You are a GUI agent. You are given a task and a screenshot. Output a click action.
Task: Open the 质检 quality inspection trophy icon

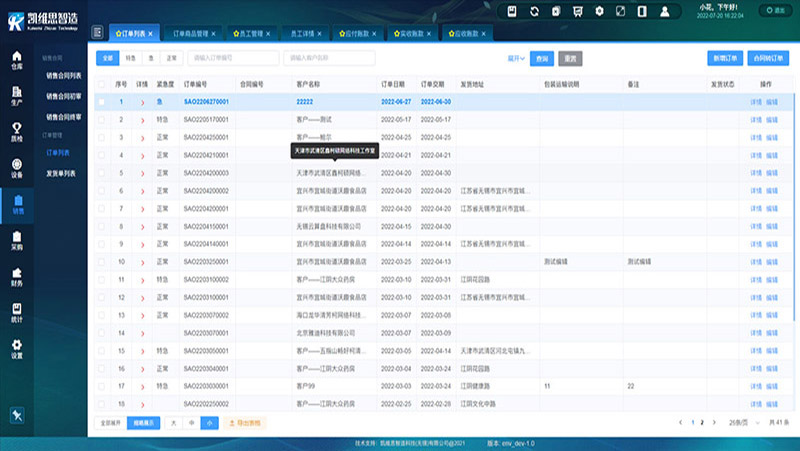(x=17, y=132)
